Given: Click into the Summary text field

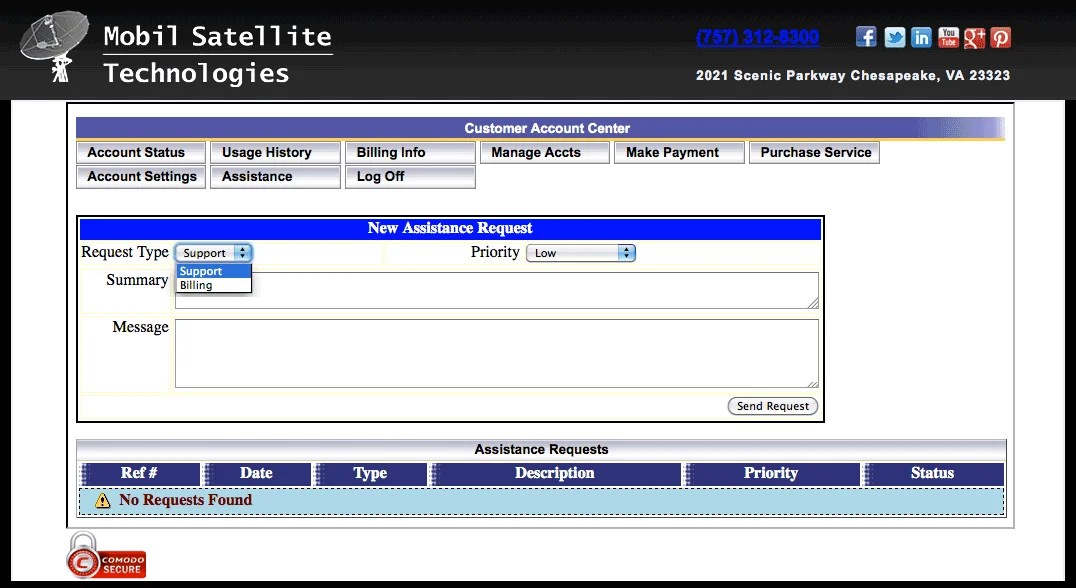Looking at the screenshot, I should click(497, 290).
